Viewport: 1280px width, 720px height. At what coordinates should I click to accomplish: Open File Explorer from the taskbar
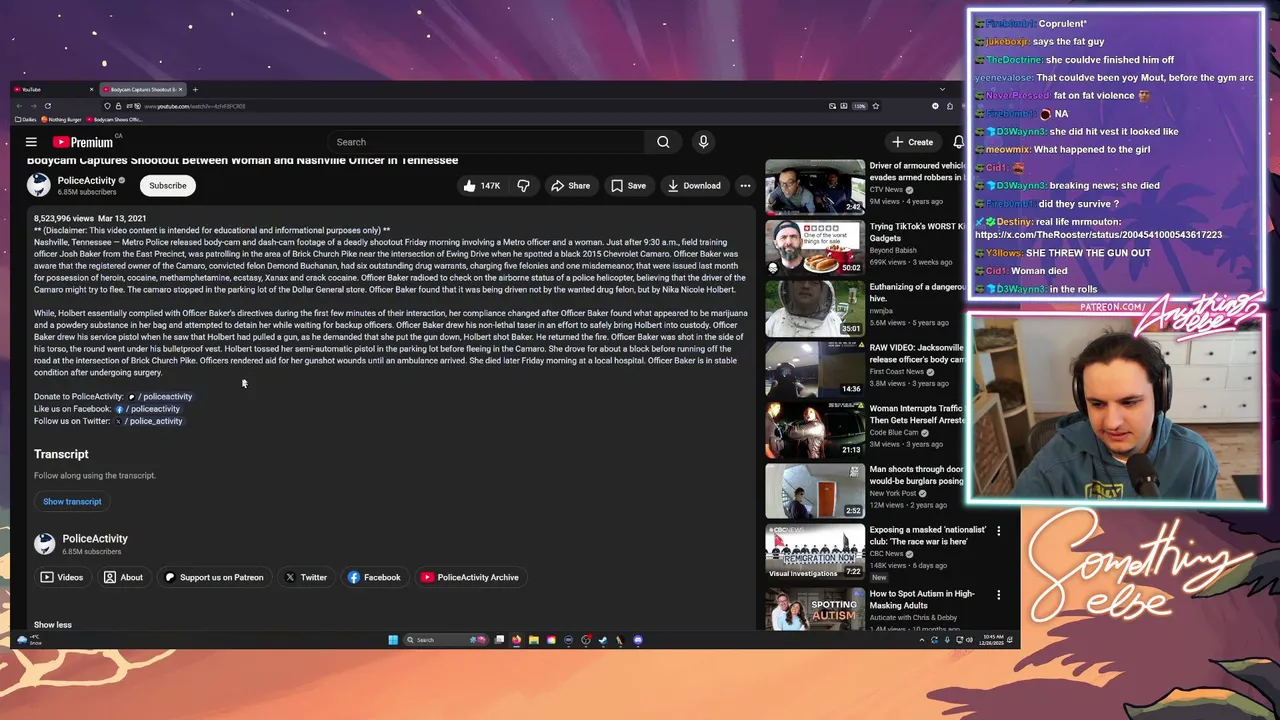(534, 640)
